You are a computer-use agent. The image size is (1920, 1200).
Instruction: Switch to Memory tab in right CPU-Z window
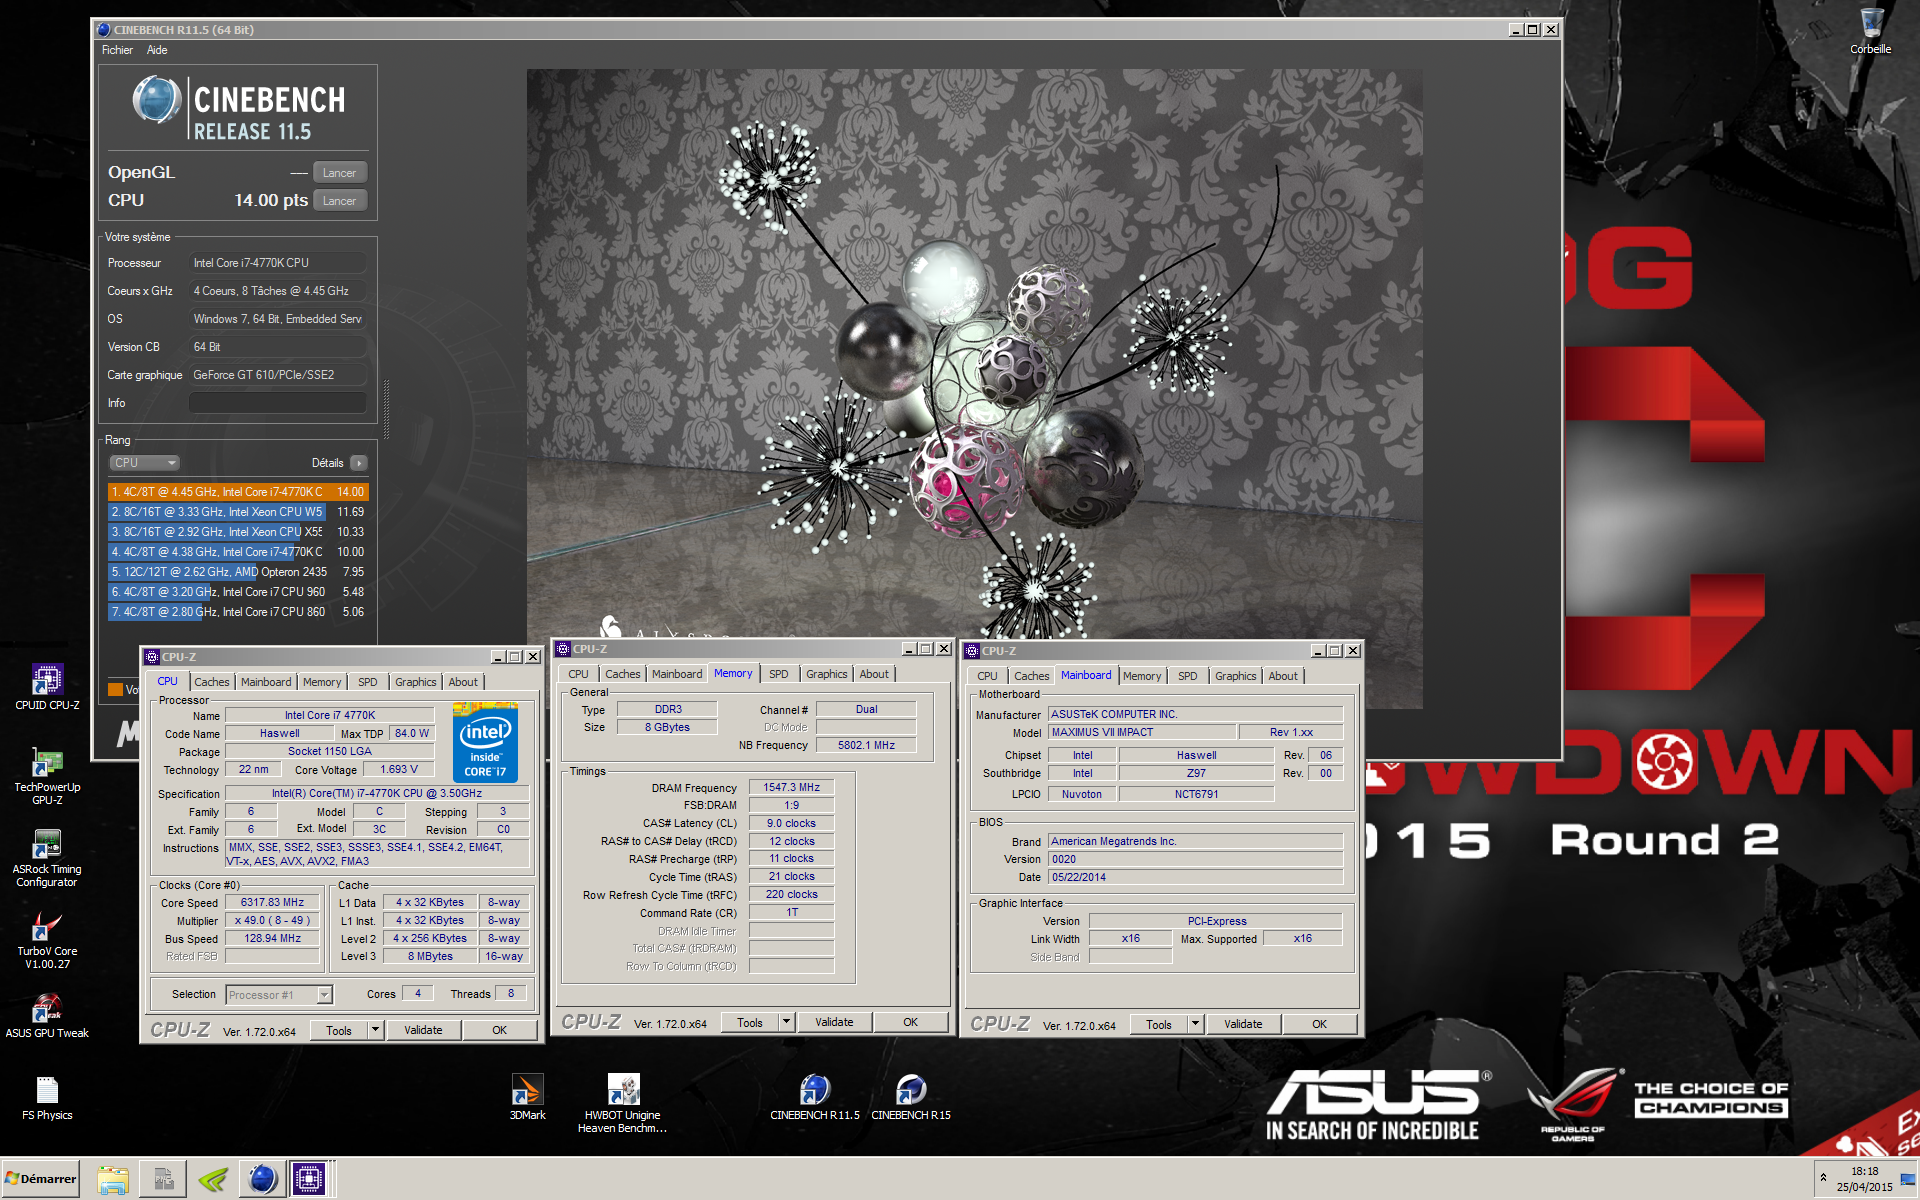click(x=1142, y=676)
